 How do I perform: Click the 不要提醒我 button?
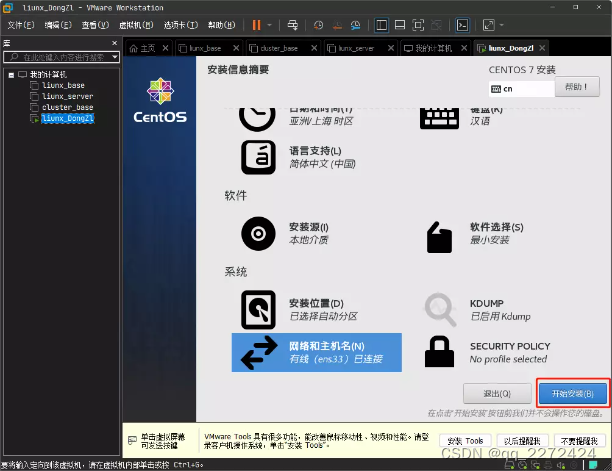[579, 441]
